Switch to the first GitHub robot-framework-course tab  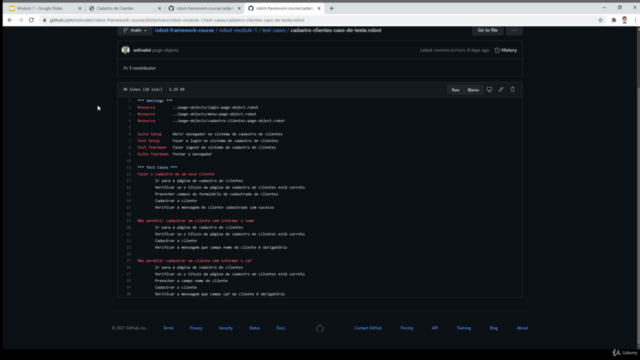pyautogui.click(x=203, y=8)
